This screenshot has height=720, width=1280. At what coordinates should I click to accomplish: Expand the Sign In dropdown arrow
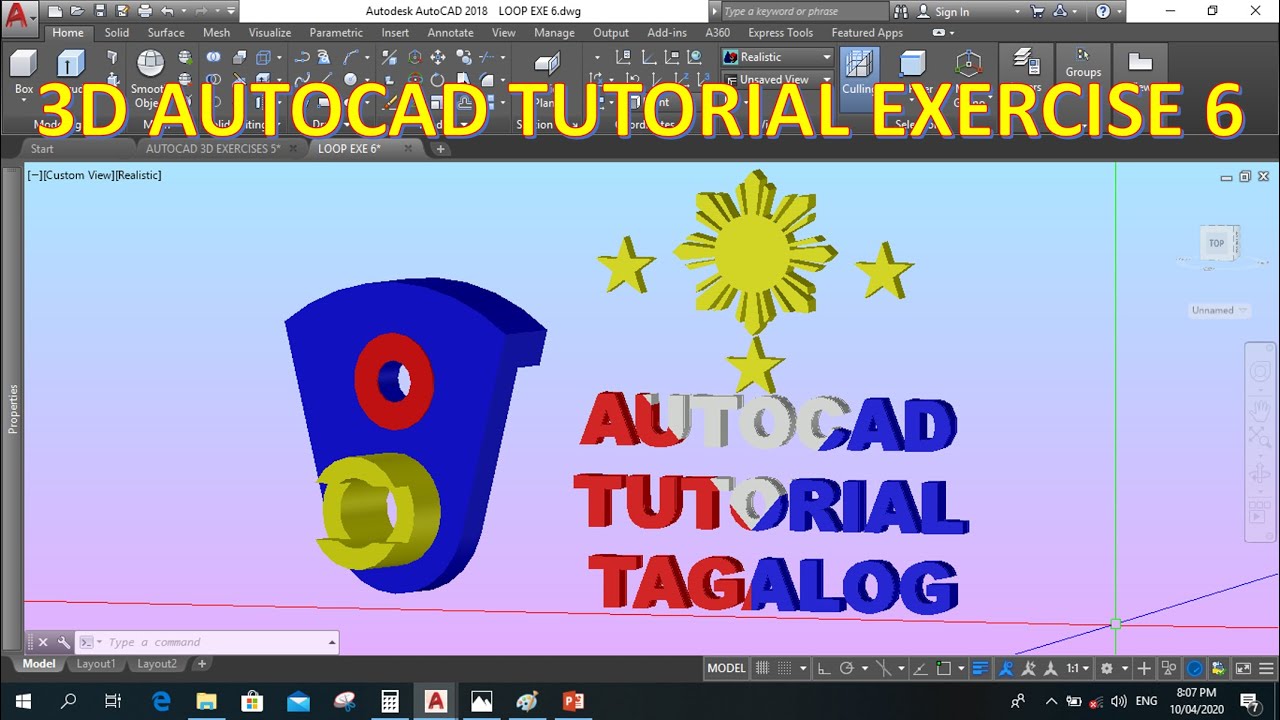coord(1017,12)
